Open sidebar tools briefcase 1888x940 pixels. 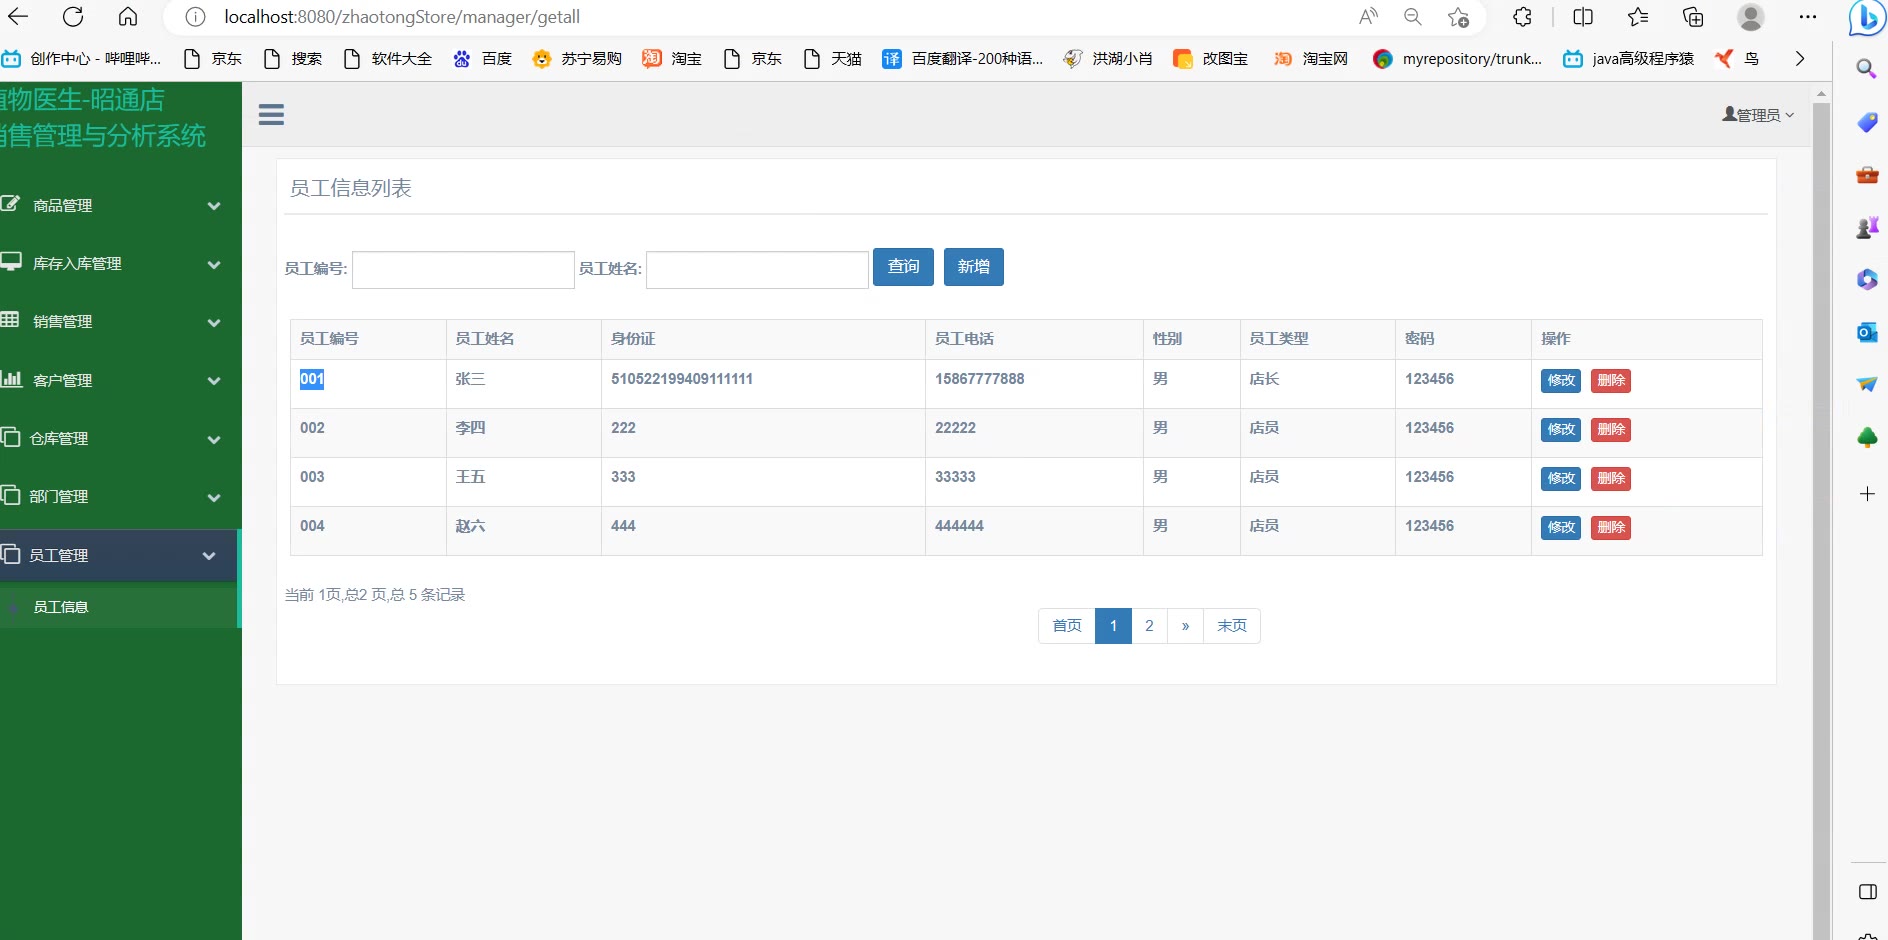pos(1867,175)
